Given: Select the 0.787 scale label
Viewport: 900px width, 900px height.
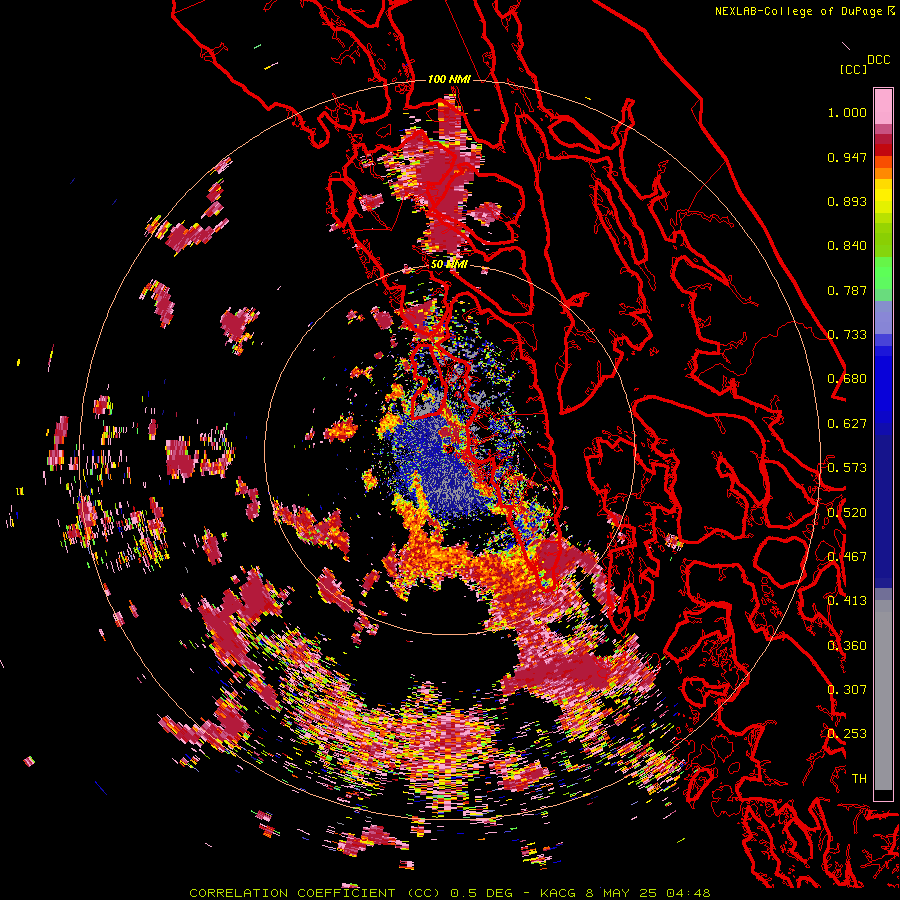Looking at the screenshot, I should click(x=847, y=290).
